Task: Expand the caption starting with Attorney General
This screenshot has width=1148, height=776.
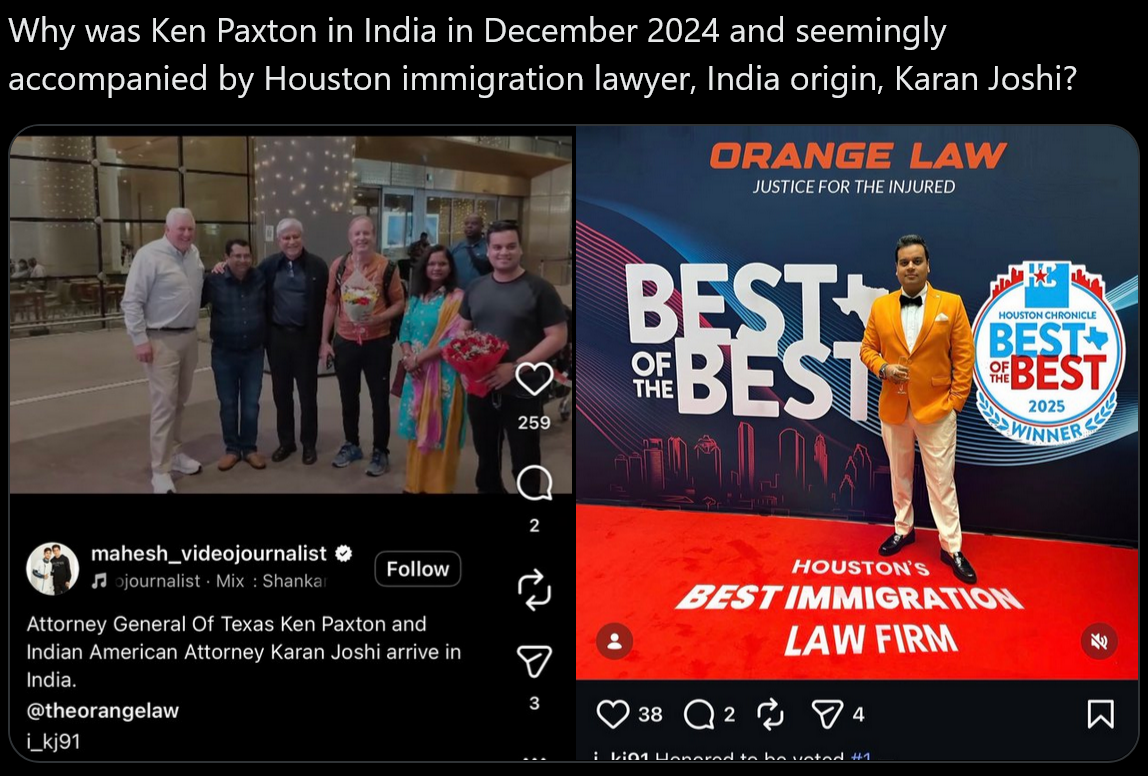Action: 244,652
